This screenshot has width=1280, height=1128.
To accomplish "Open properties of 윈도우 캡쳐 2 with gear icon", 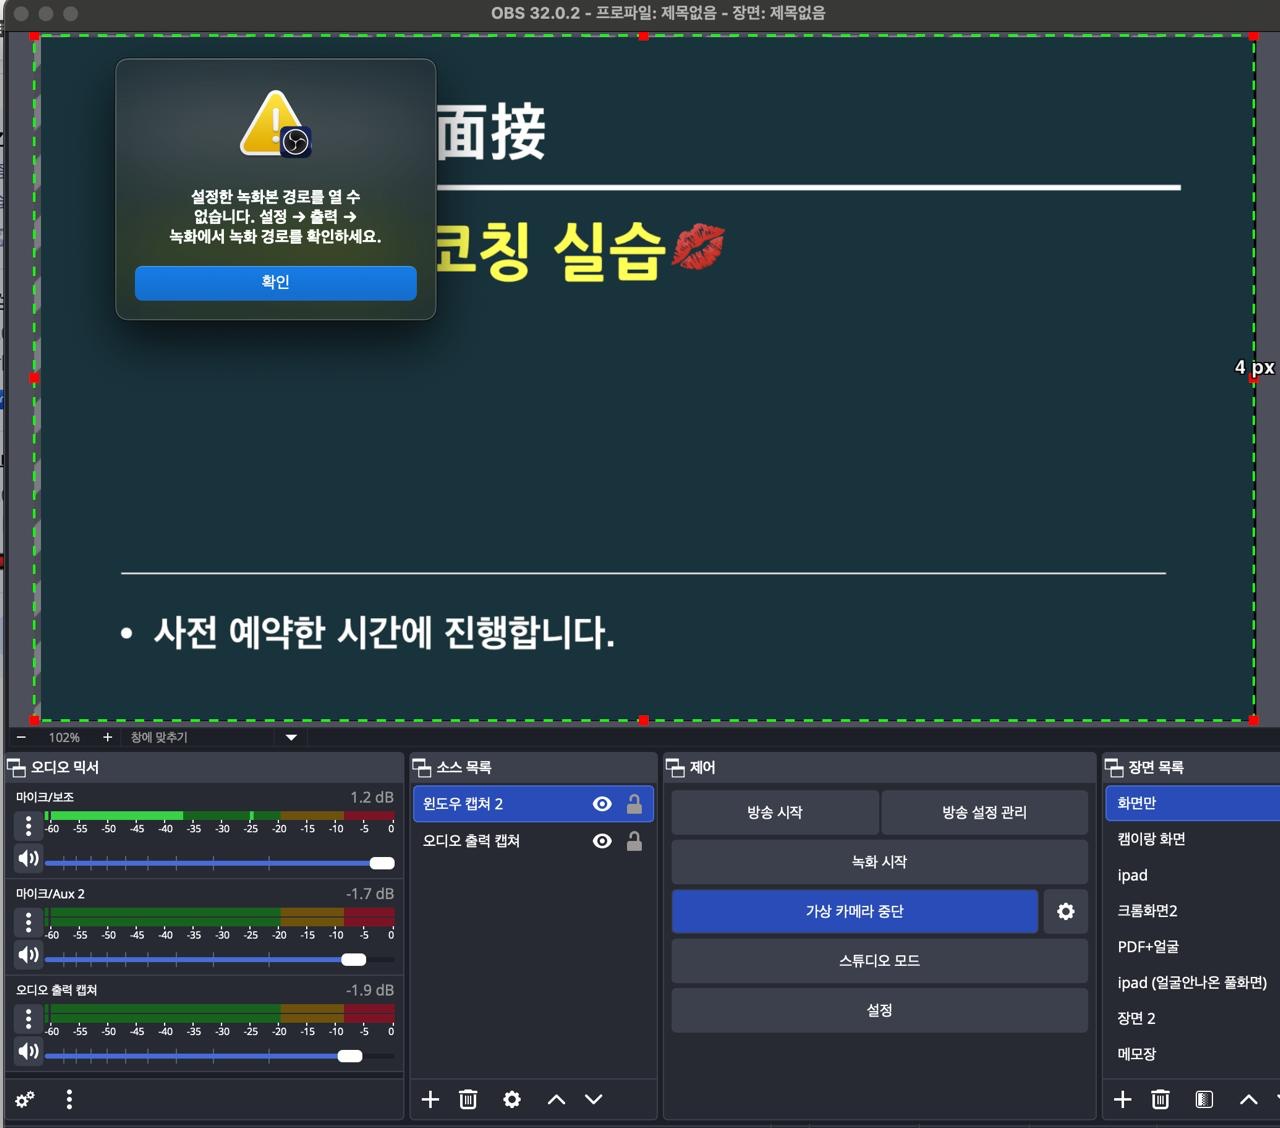I will point(512,1099).
